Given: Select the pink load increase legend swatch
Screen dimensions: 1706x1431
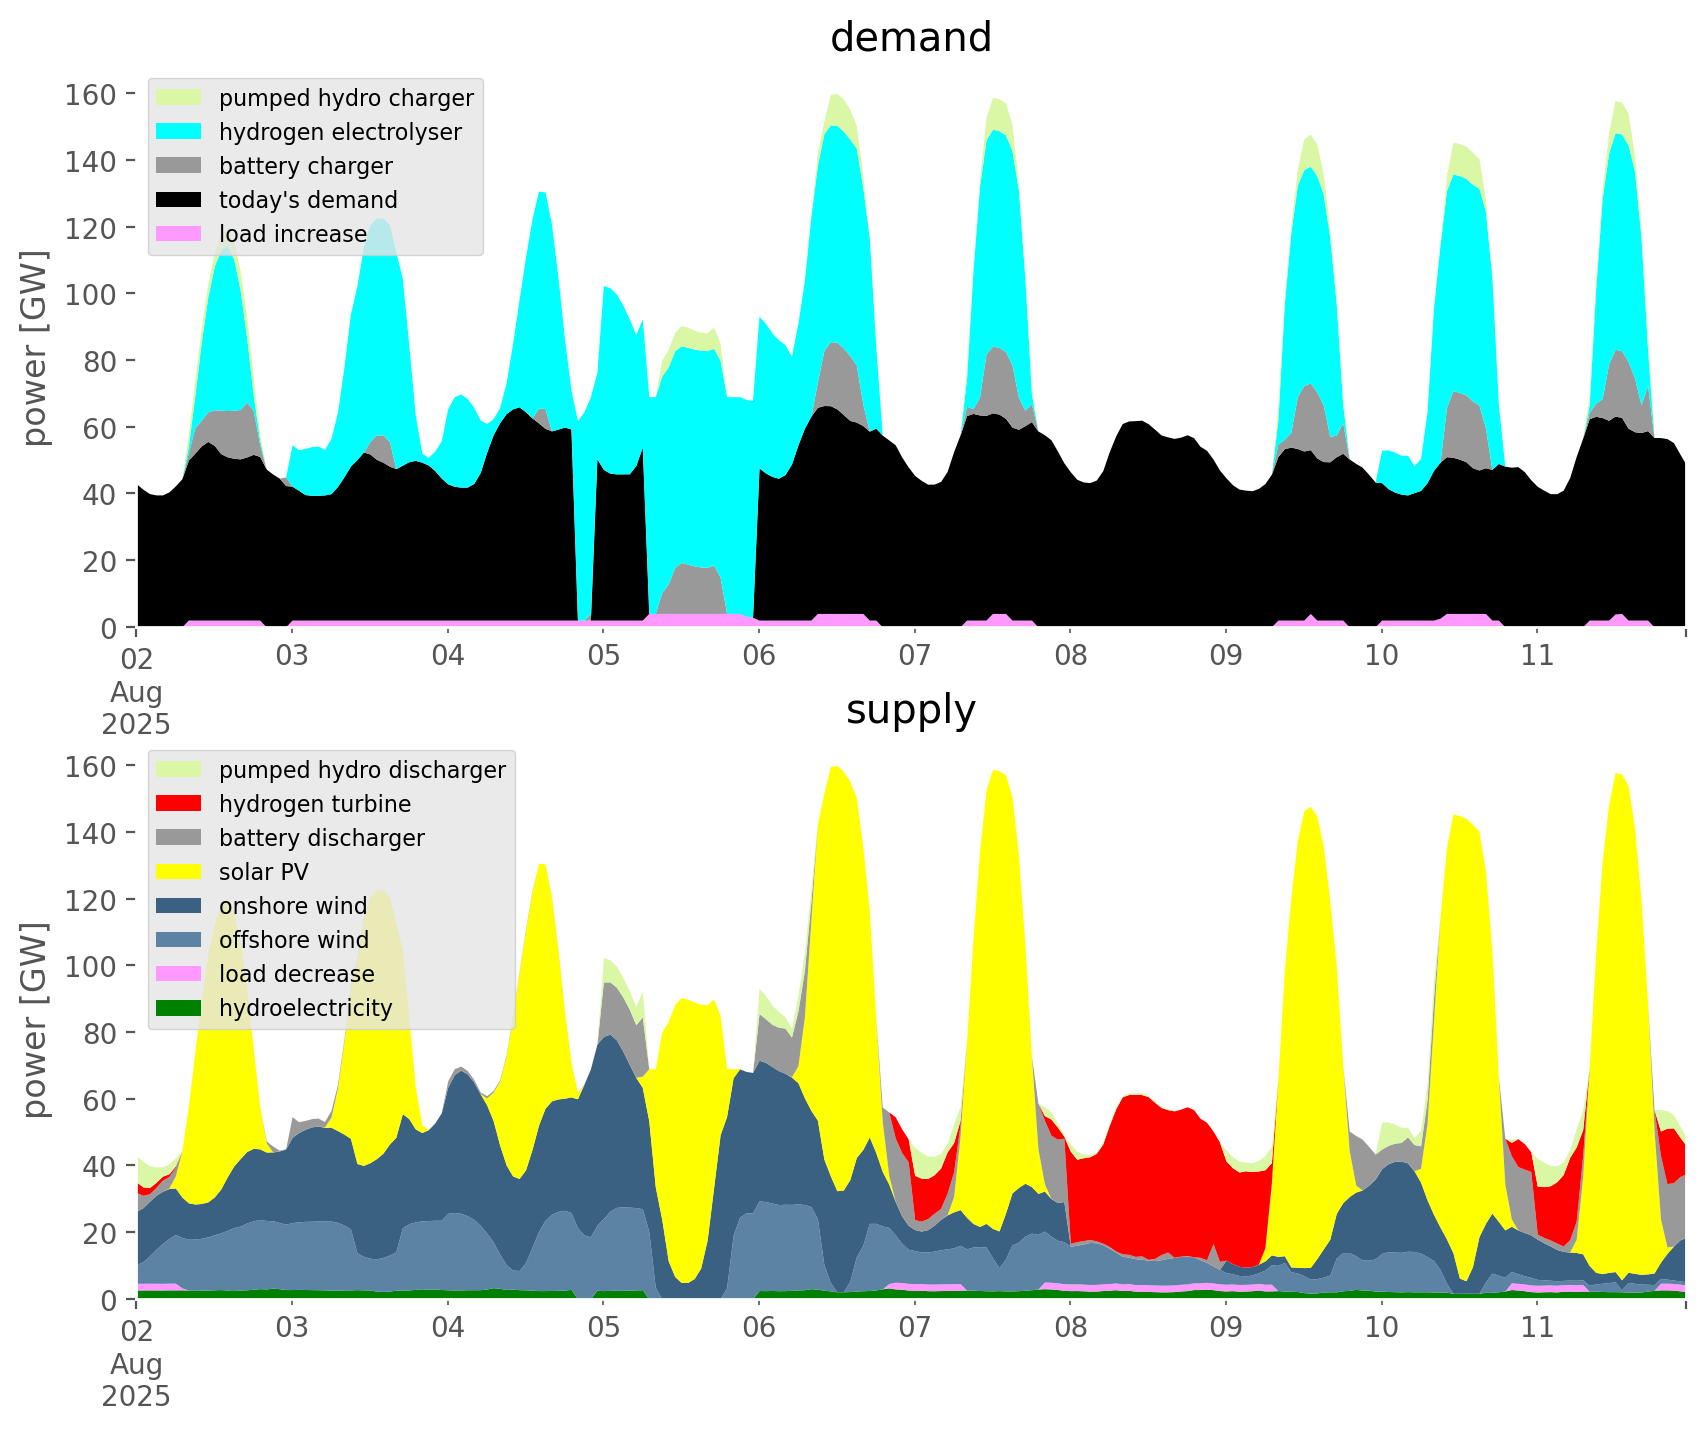Looking at the screenshot, I should point(179,234).
